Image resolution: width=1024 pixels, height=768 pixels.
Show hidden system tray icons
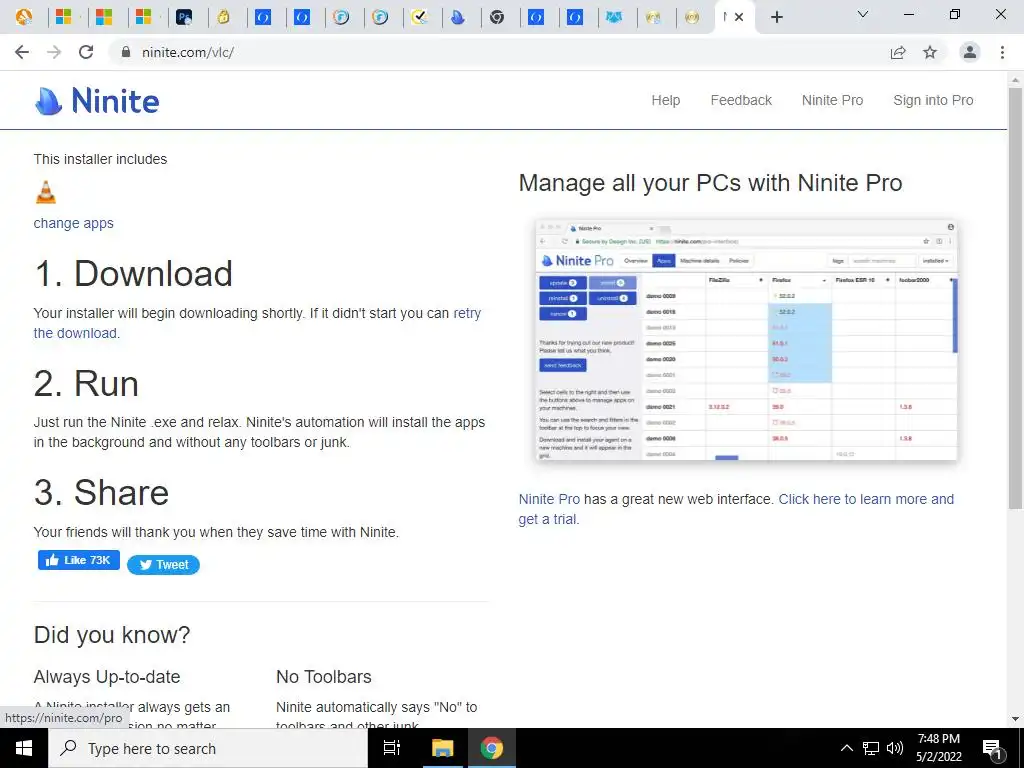click(846, 748)
